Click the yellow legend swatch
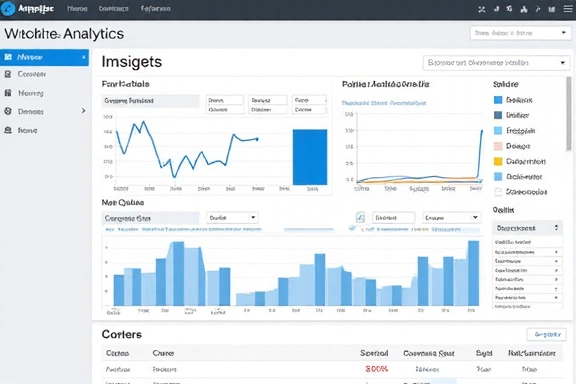The height and width of the screenshot is (384, 576). click(x=498, y=161)
